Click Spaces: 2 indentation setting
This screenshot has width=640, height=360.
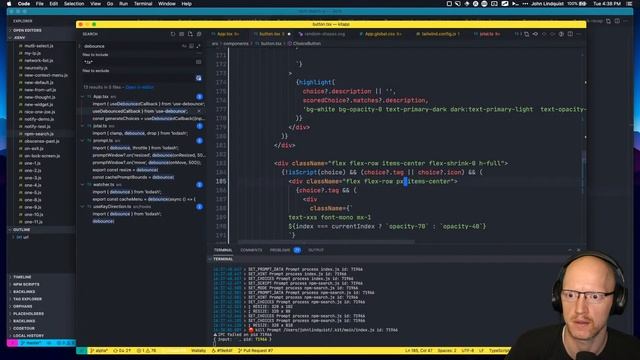(447, 351)
